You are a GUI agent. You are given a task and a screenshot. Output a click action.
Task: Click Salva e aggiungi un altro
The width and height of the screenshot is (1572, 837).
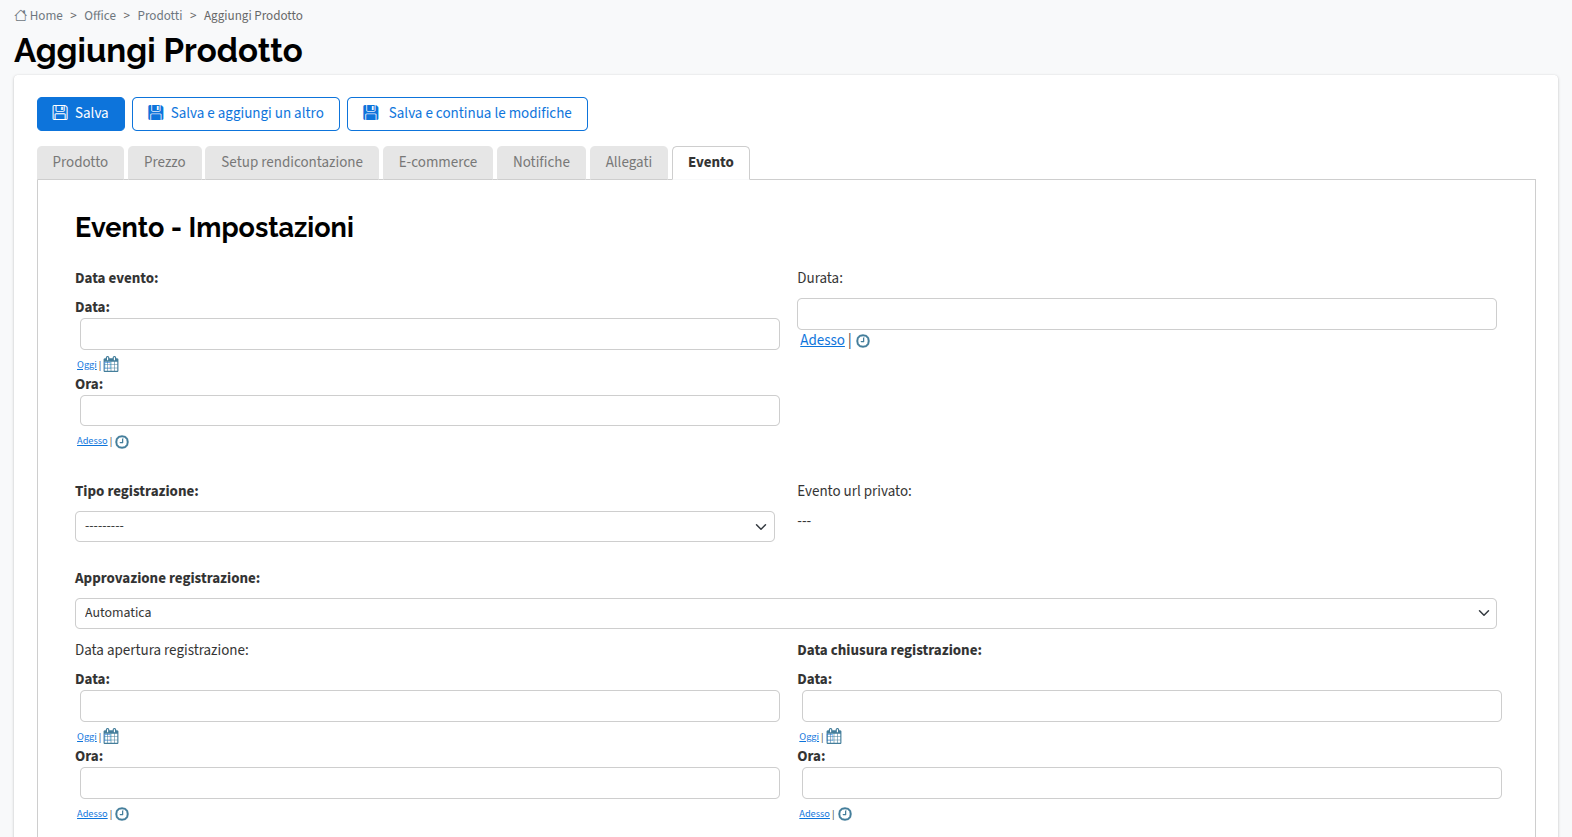(x=236, y=114)
